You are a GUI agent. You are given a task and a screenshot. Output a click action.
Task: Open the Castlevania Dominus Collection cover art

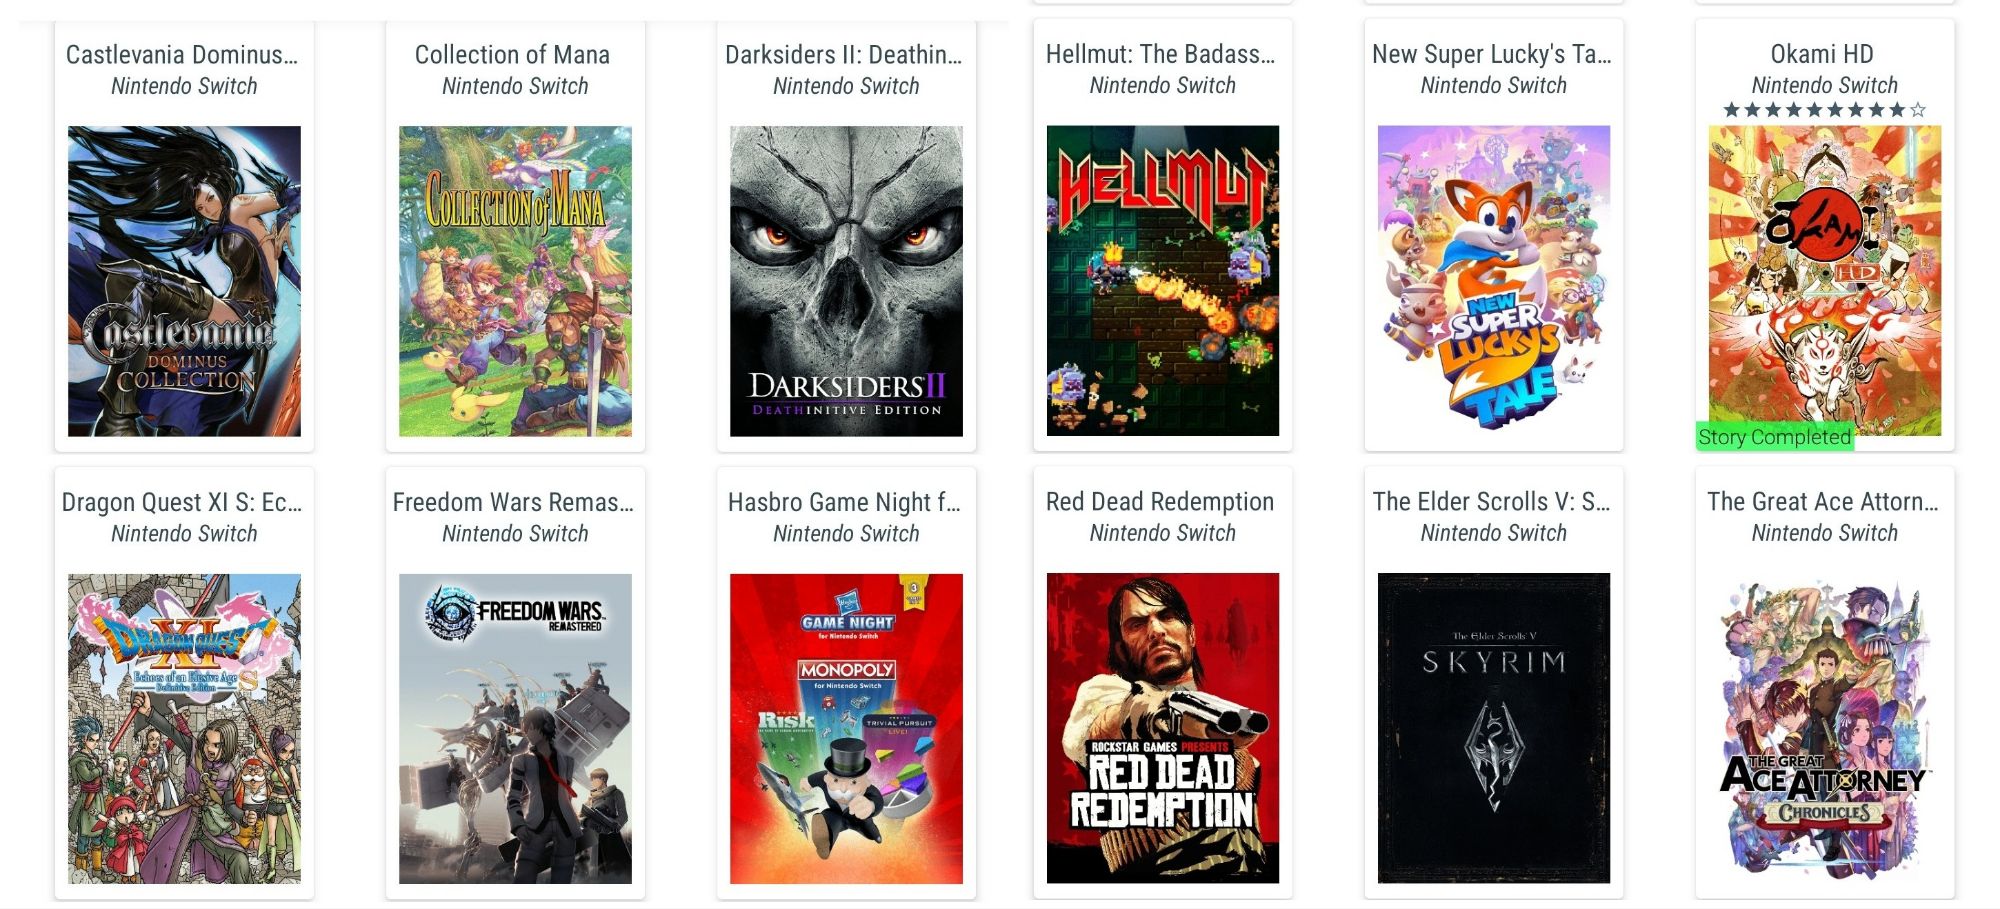tap(184, 281)
